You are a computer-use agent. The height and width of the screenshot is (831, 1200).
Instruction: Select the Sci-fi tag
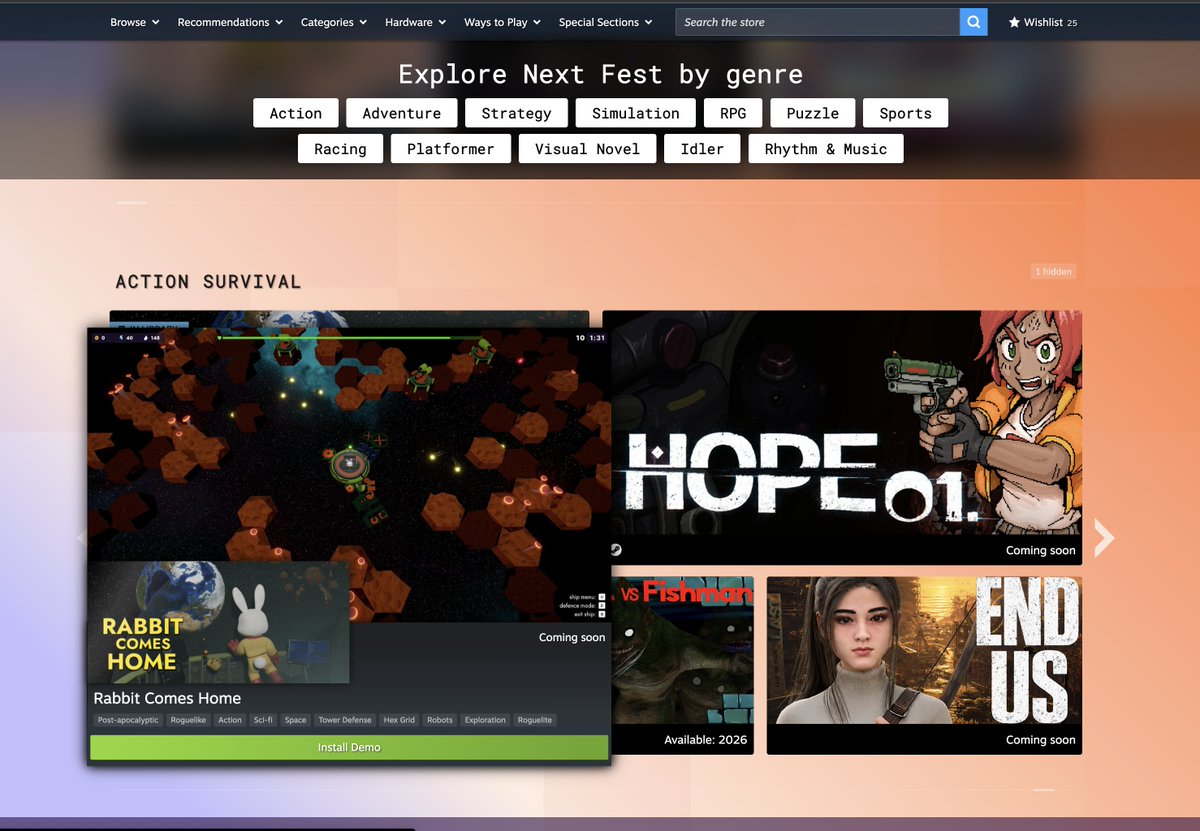click(263, 720)
